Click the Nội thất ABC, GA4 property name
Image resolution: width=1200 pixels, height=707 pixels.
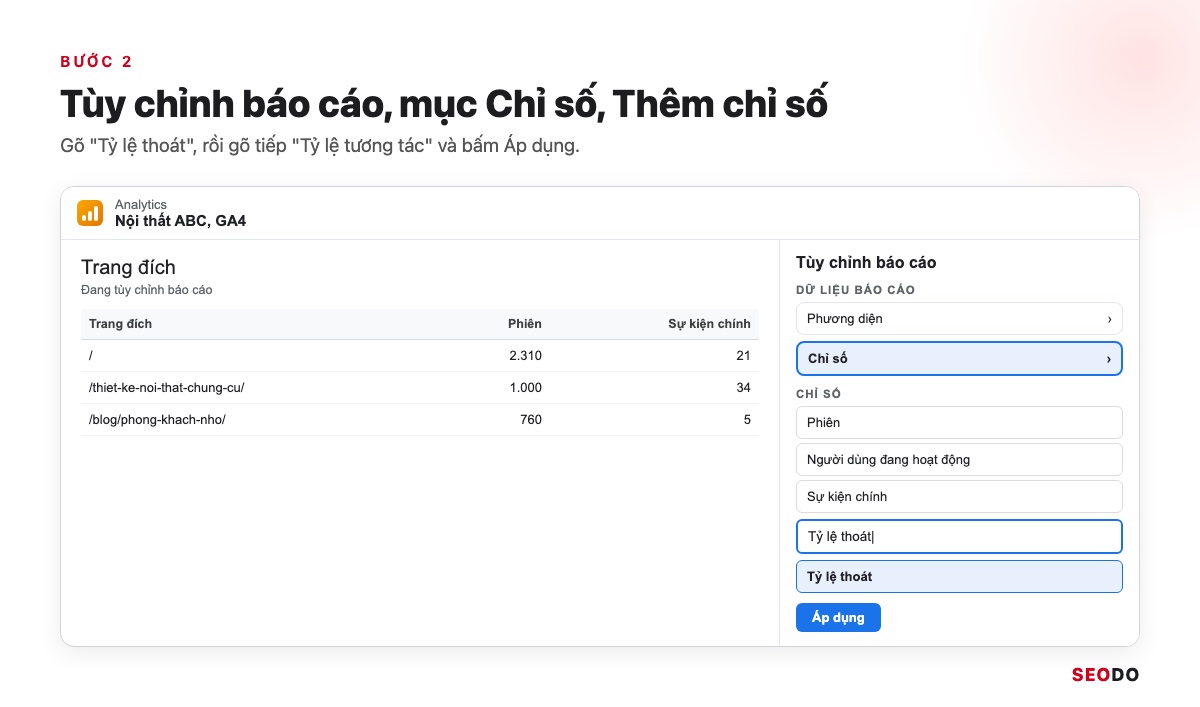[x=180, y=221]
